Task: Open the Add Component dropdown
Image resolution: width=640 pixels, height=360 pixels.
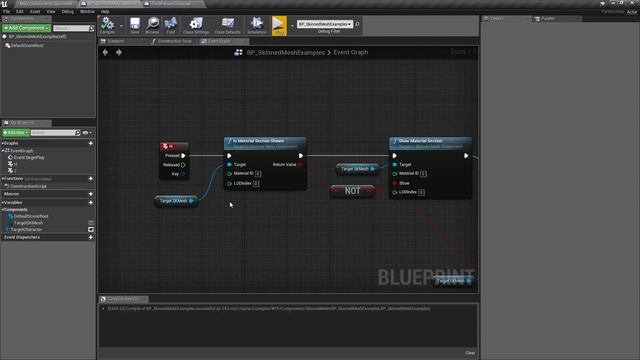Action: click(x=27, y=28)
